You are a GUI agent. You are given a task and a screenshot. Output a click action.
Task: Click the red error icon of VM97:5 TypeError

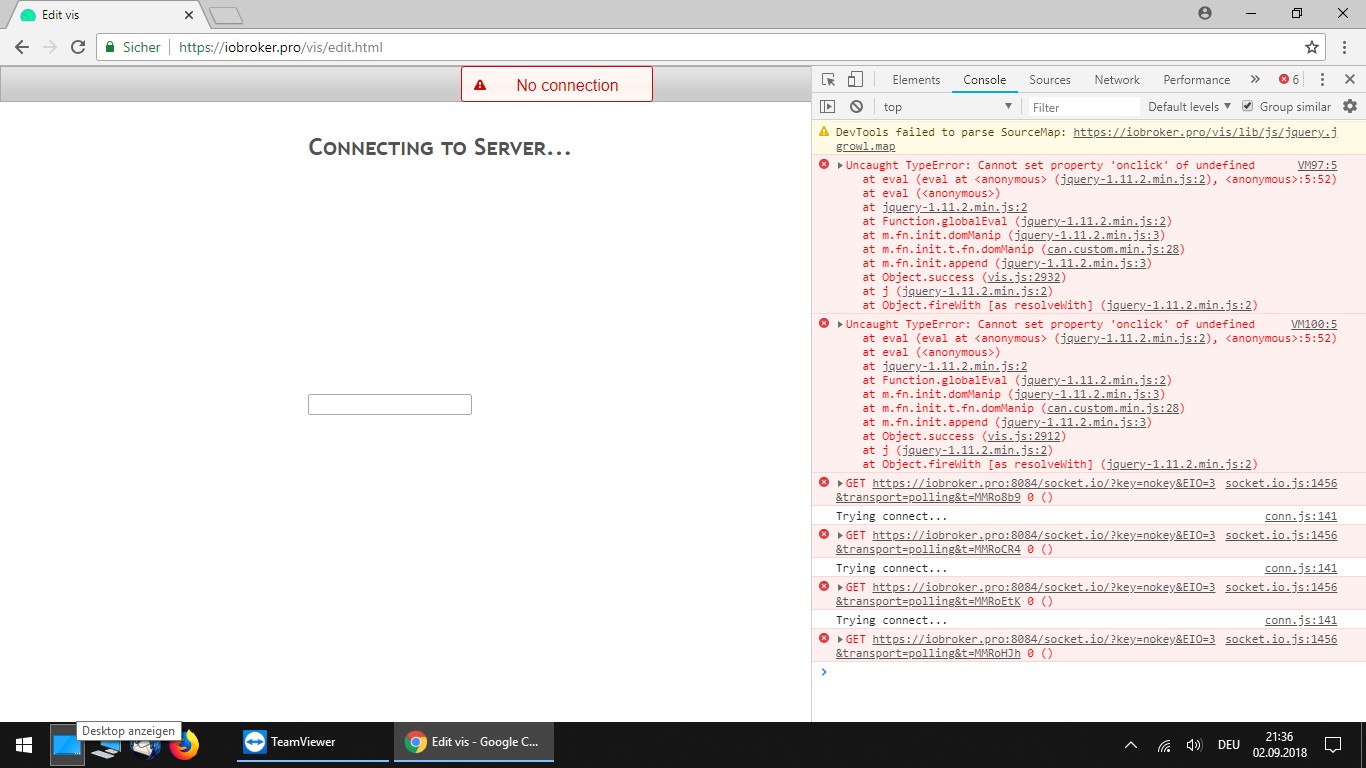tap(824, 165)
